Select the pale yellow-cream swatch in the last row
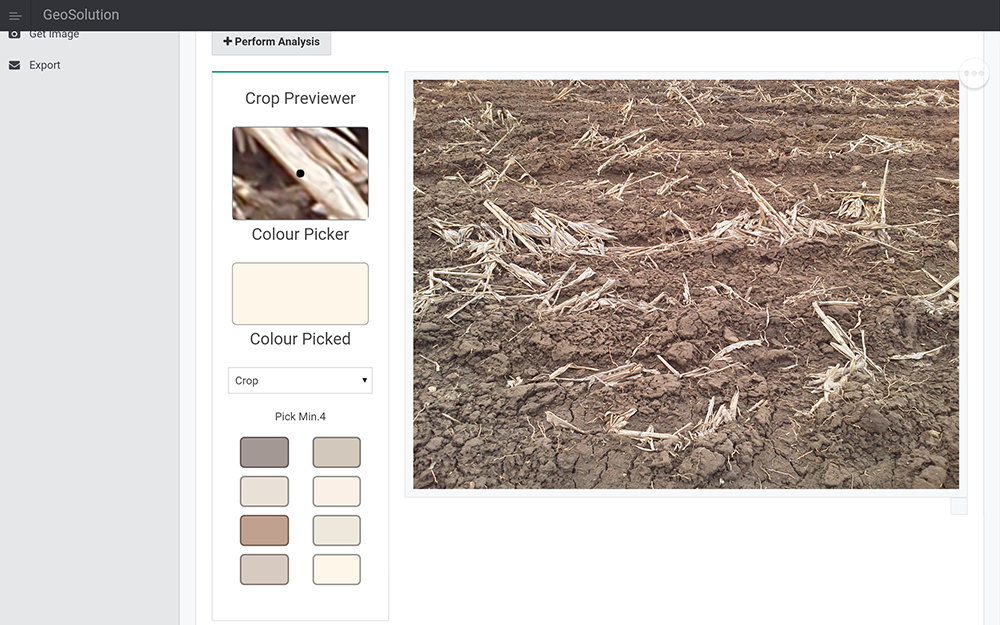The image size is (1000, 625). tap(336, 569)
